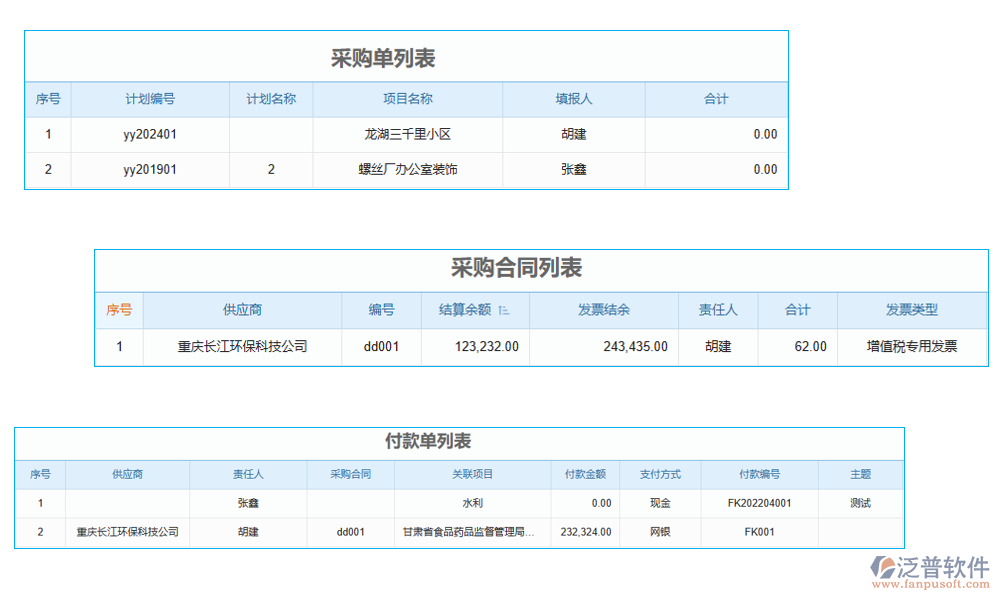Click 胡建 in the 采购合同列表 row
Screen dimensions: 1000x600
(718, 347)
